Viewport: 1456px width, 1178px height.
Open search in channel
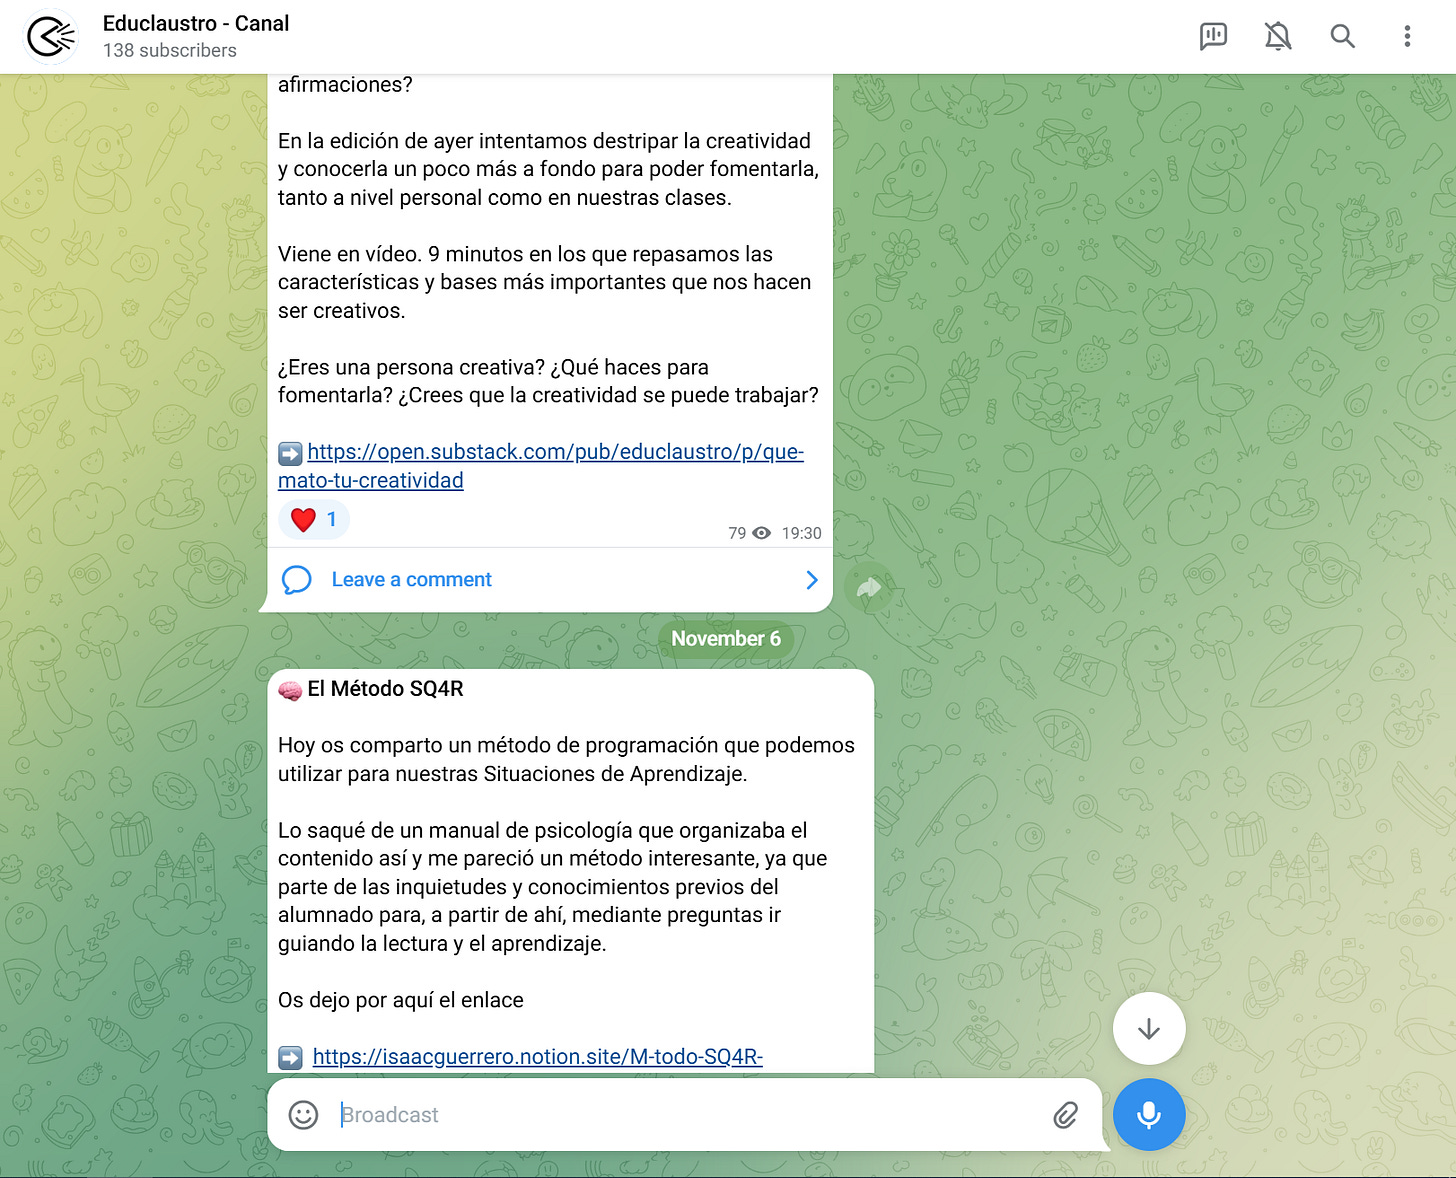(x=1342, y=37)
